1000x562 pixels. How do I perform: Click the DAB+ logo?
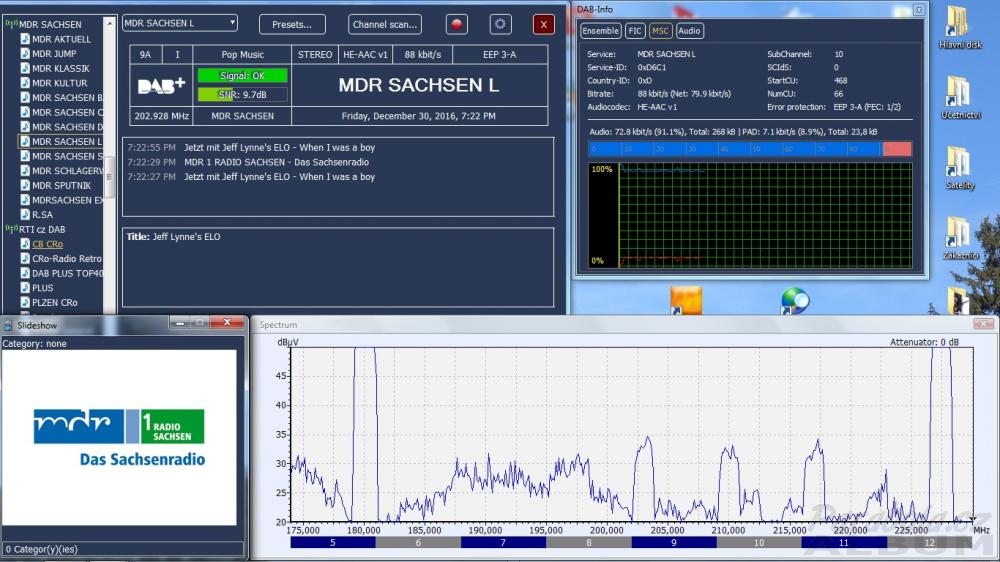pyautogui.click(x=161, y=86)
